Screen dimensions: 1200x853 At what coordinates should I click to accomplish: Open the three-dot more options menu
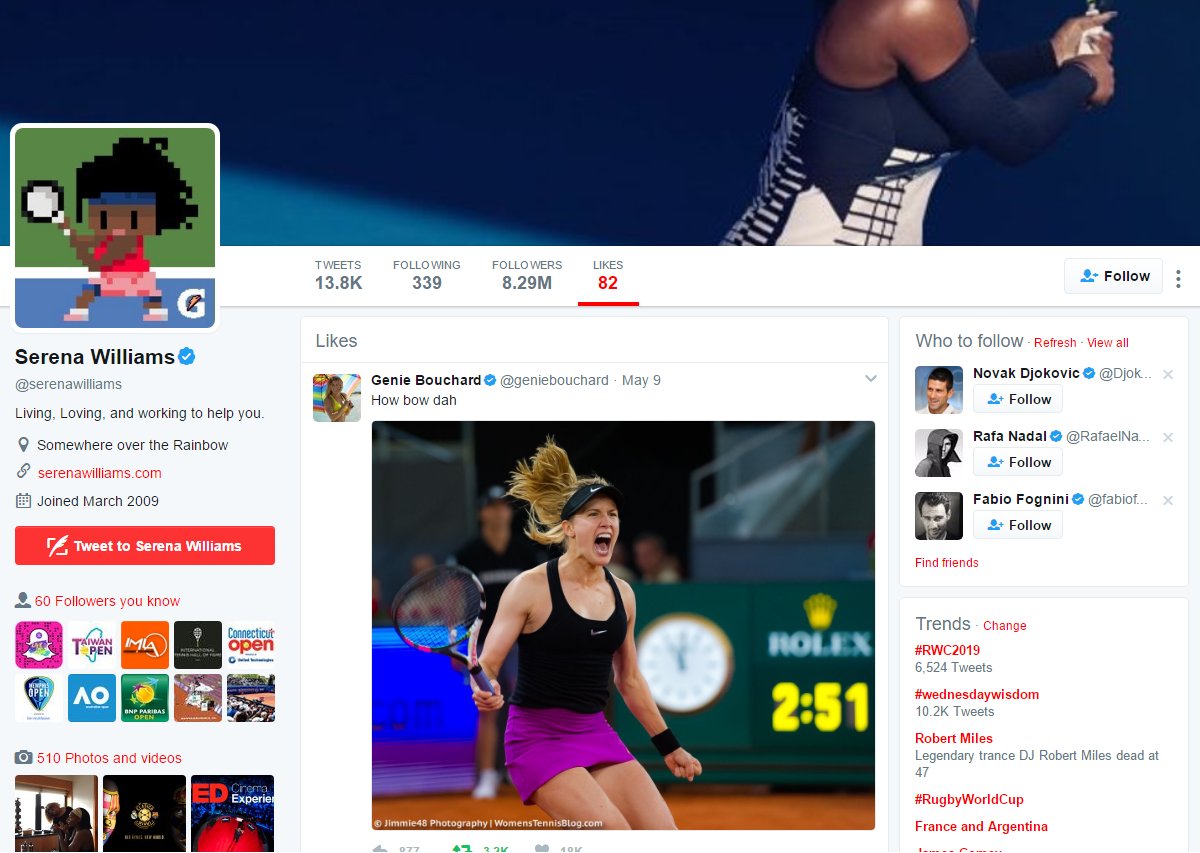coord(1179,278)
